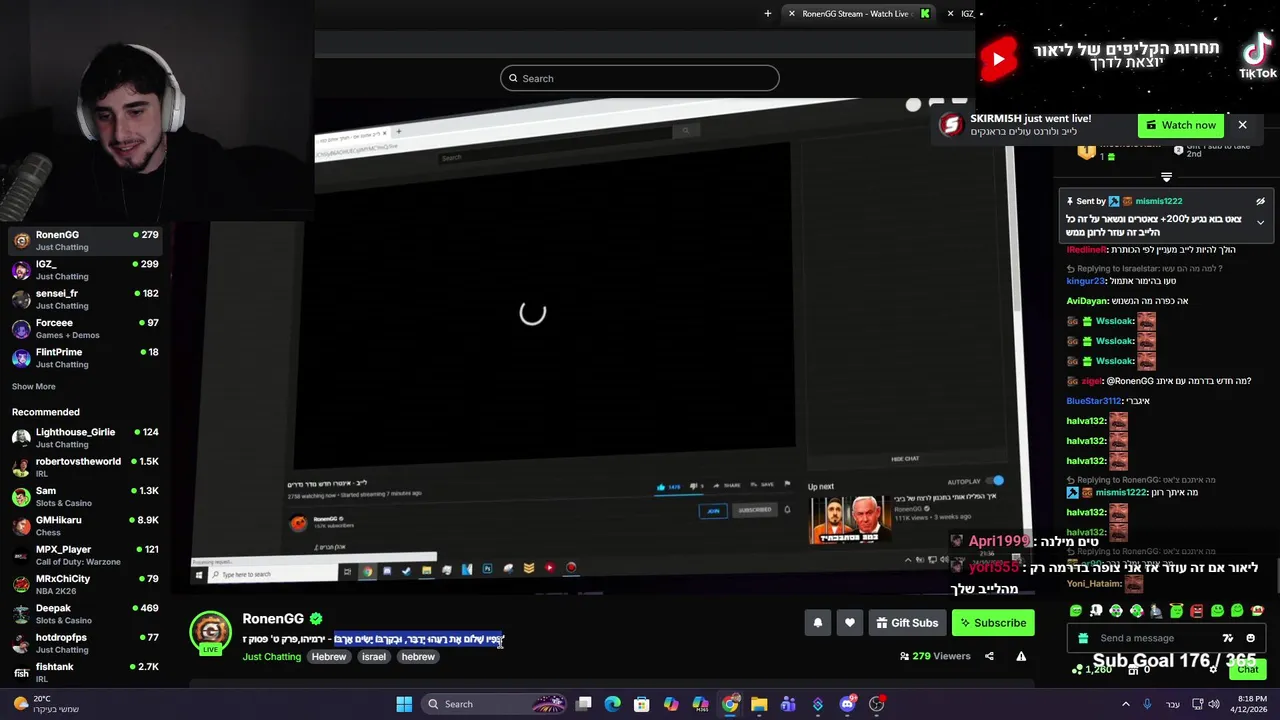The image size is (1280, 720).
Task: Open the weather widget showing 20°C
Action: point(45,704)
